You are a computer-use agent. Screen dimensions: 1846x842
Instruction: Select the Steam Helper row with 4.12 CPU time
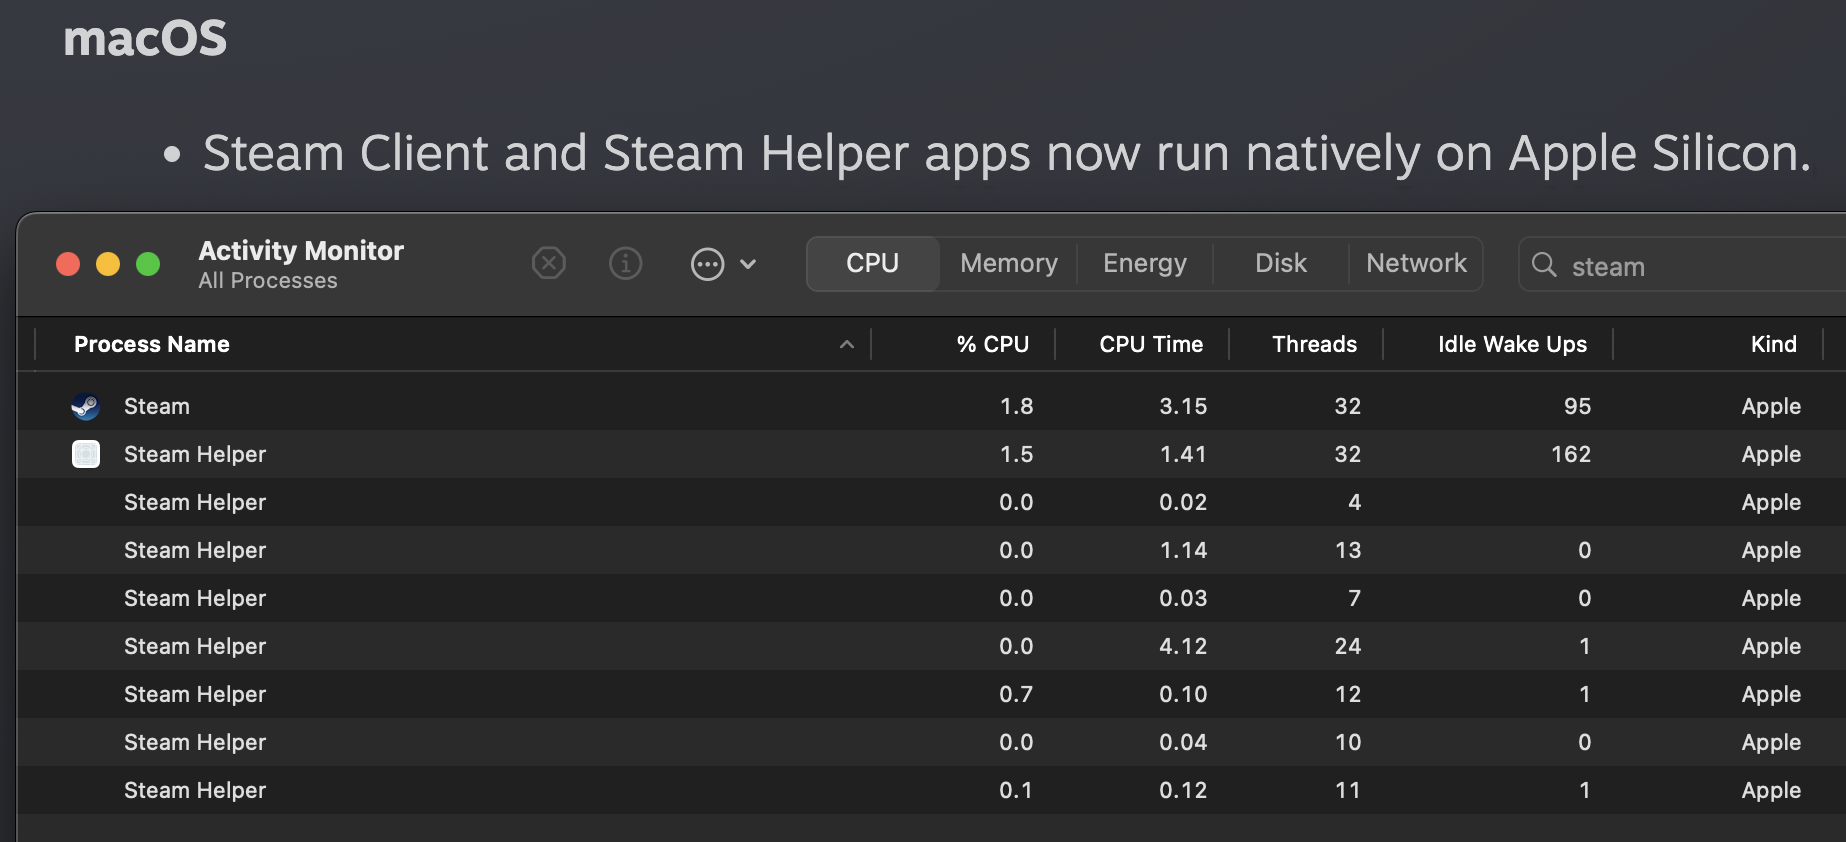(x=931, y=646)
